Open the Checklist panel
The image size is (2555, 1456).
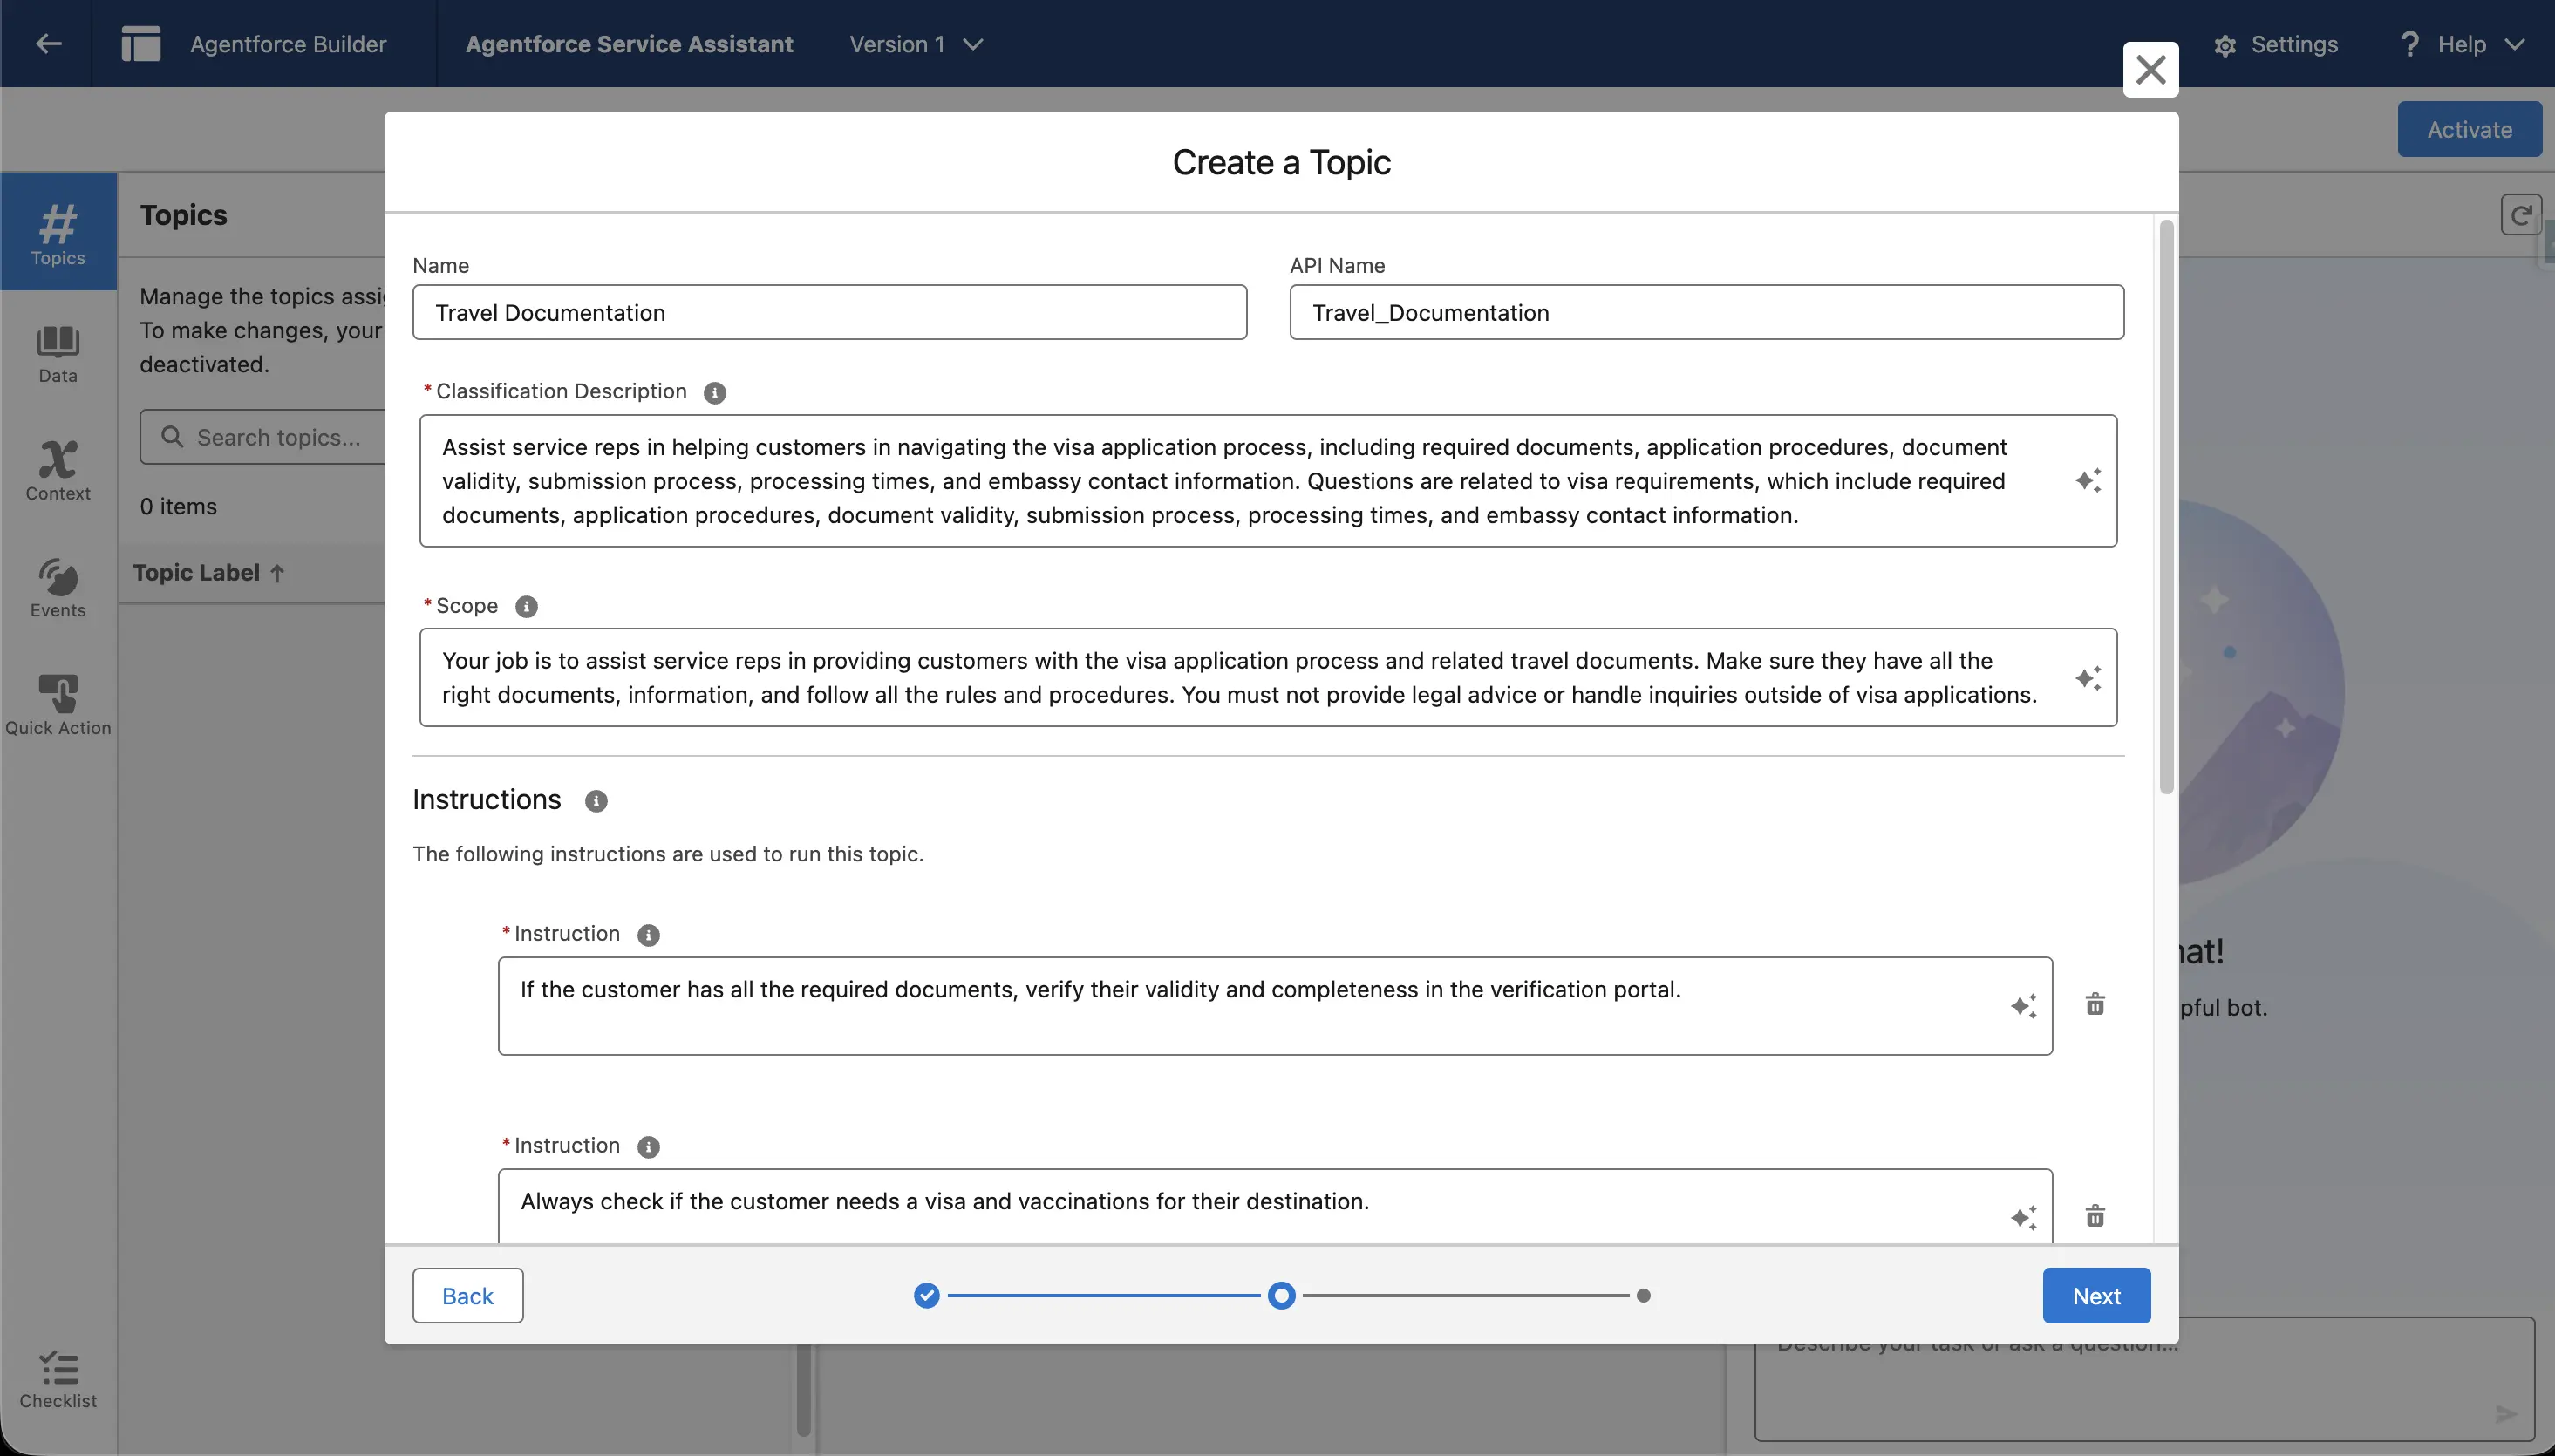pos(57,1382)
